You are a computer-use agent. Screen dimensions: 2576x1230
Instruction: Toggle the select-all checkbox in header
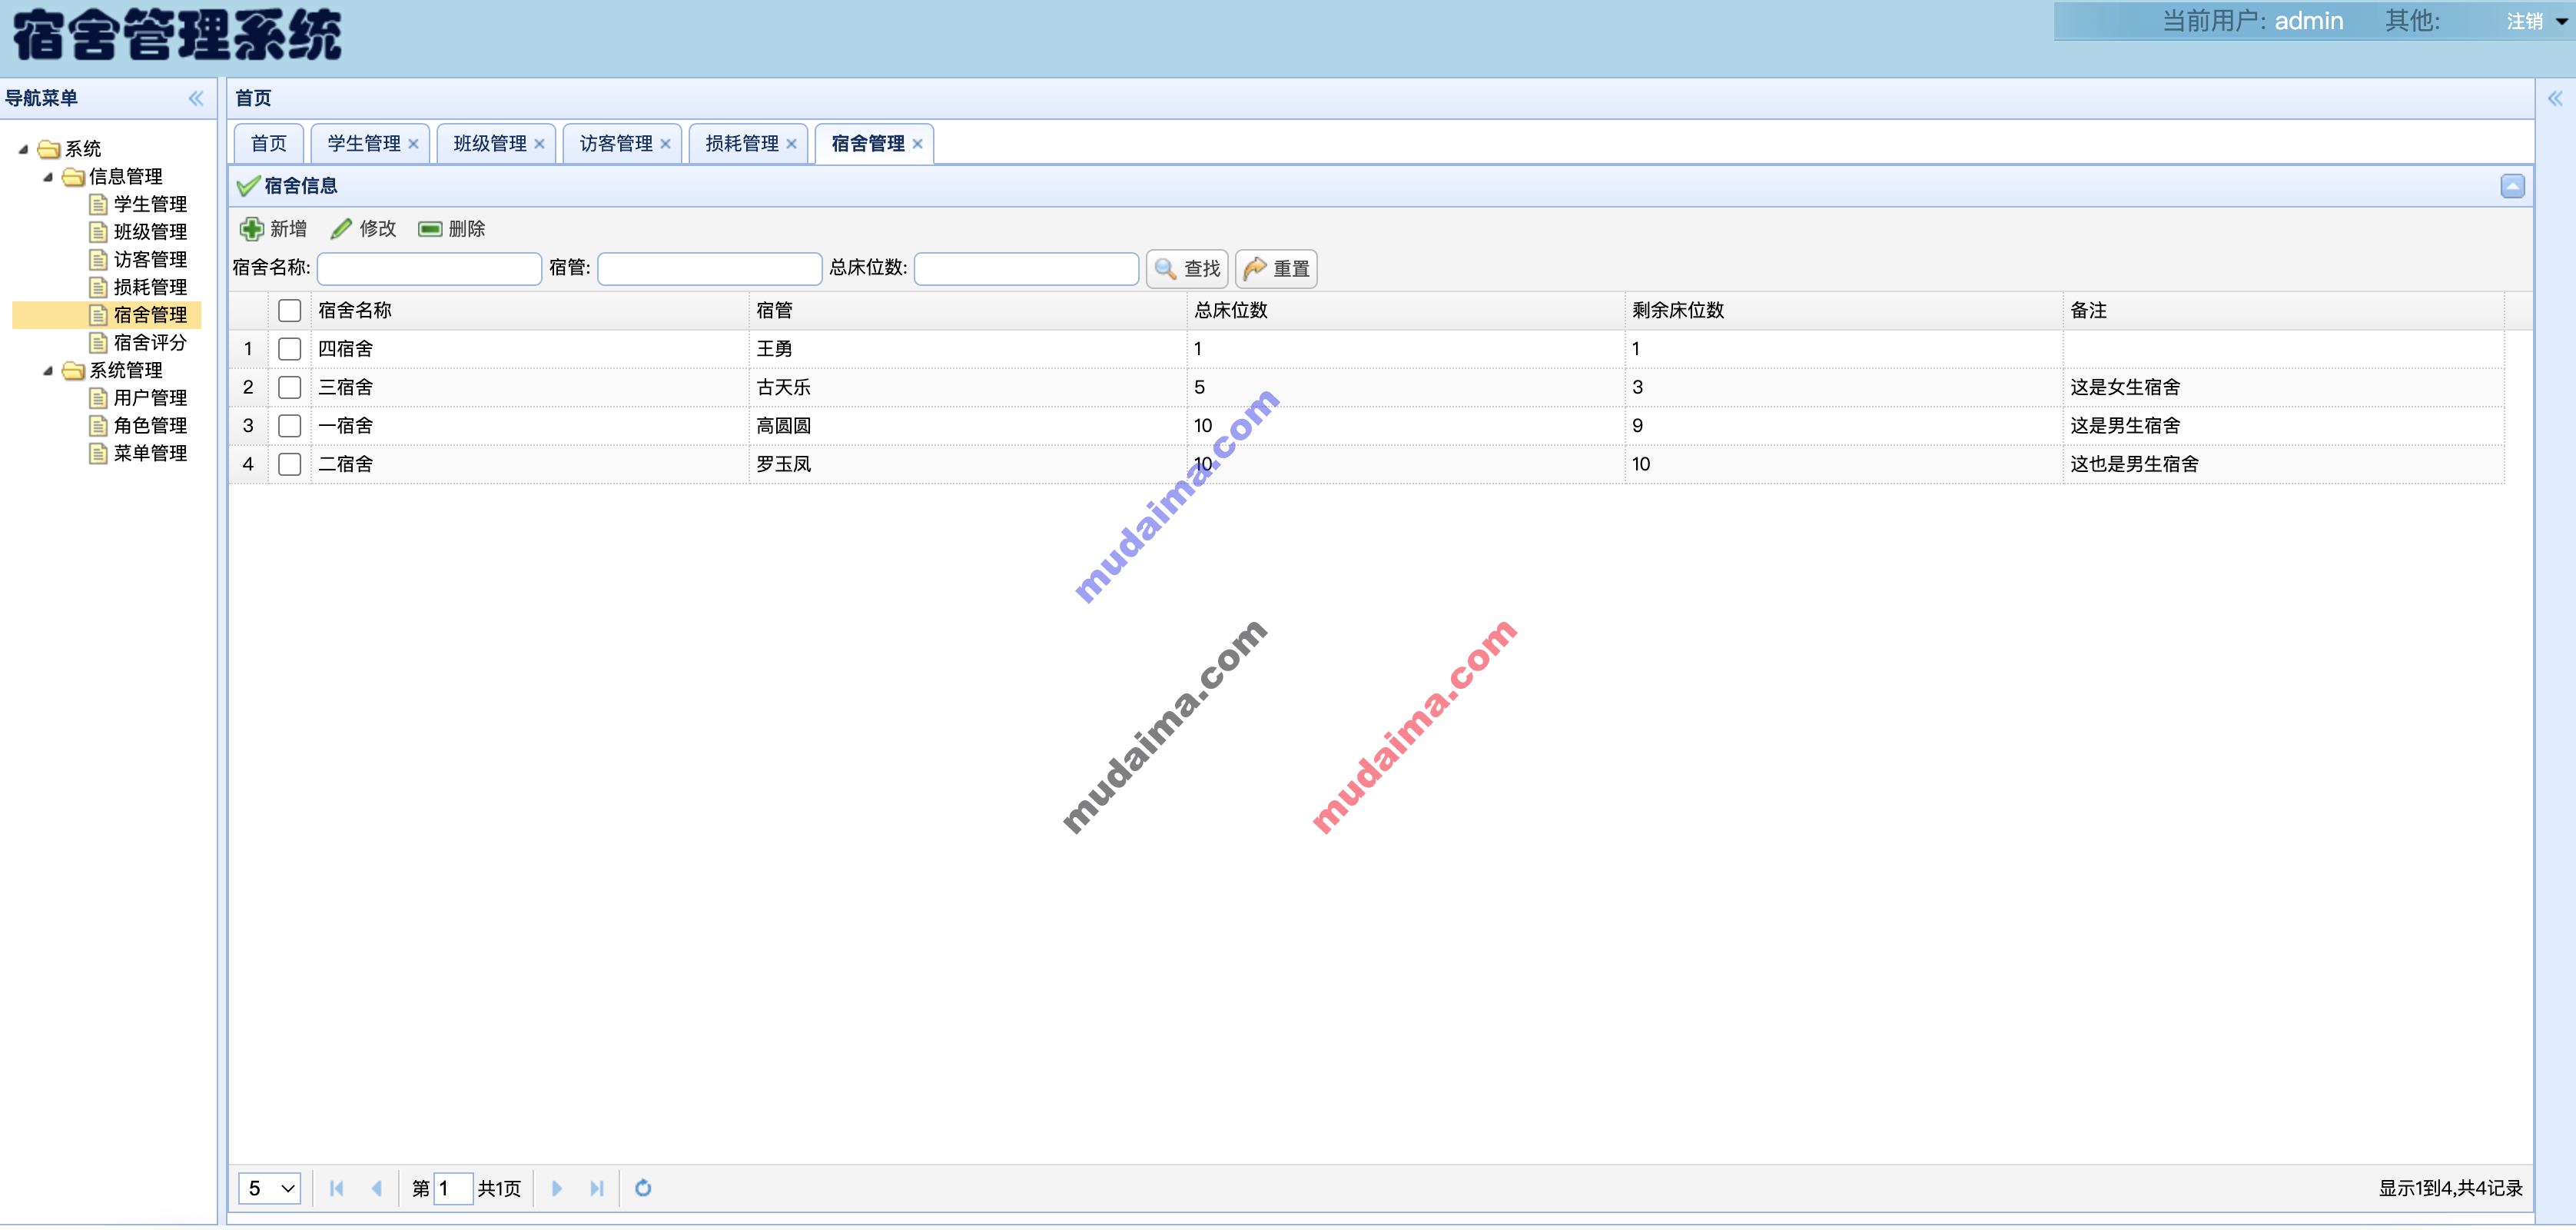click(x=290, y=311)
